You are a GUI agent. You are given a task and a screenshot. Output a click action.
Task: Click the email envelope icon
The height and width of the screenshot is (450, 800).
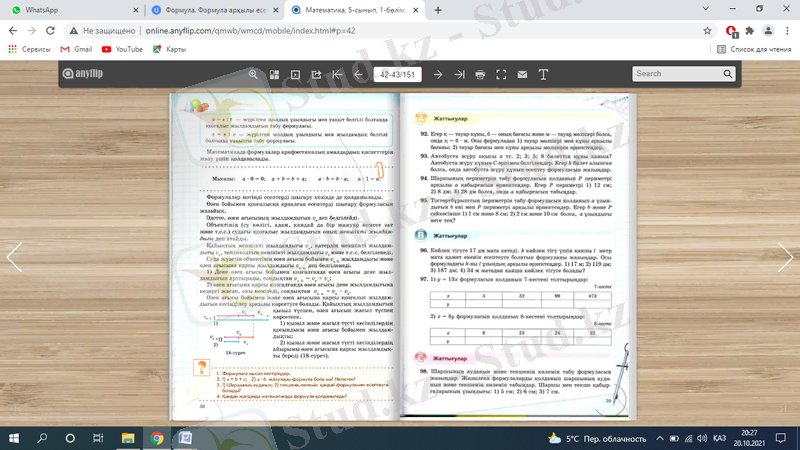pos(522,74)
